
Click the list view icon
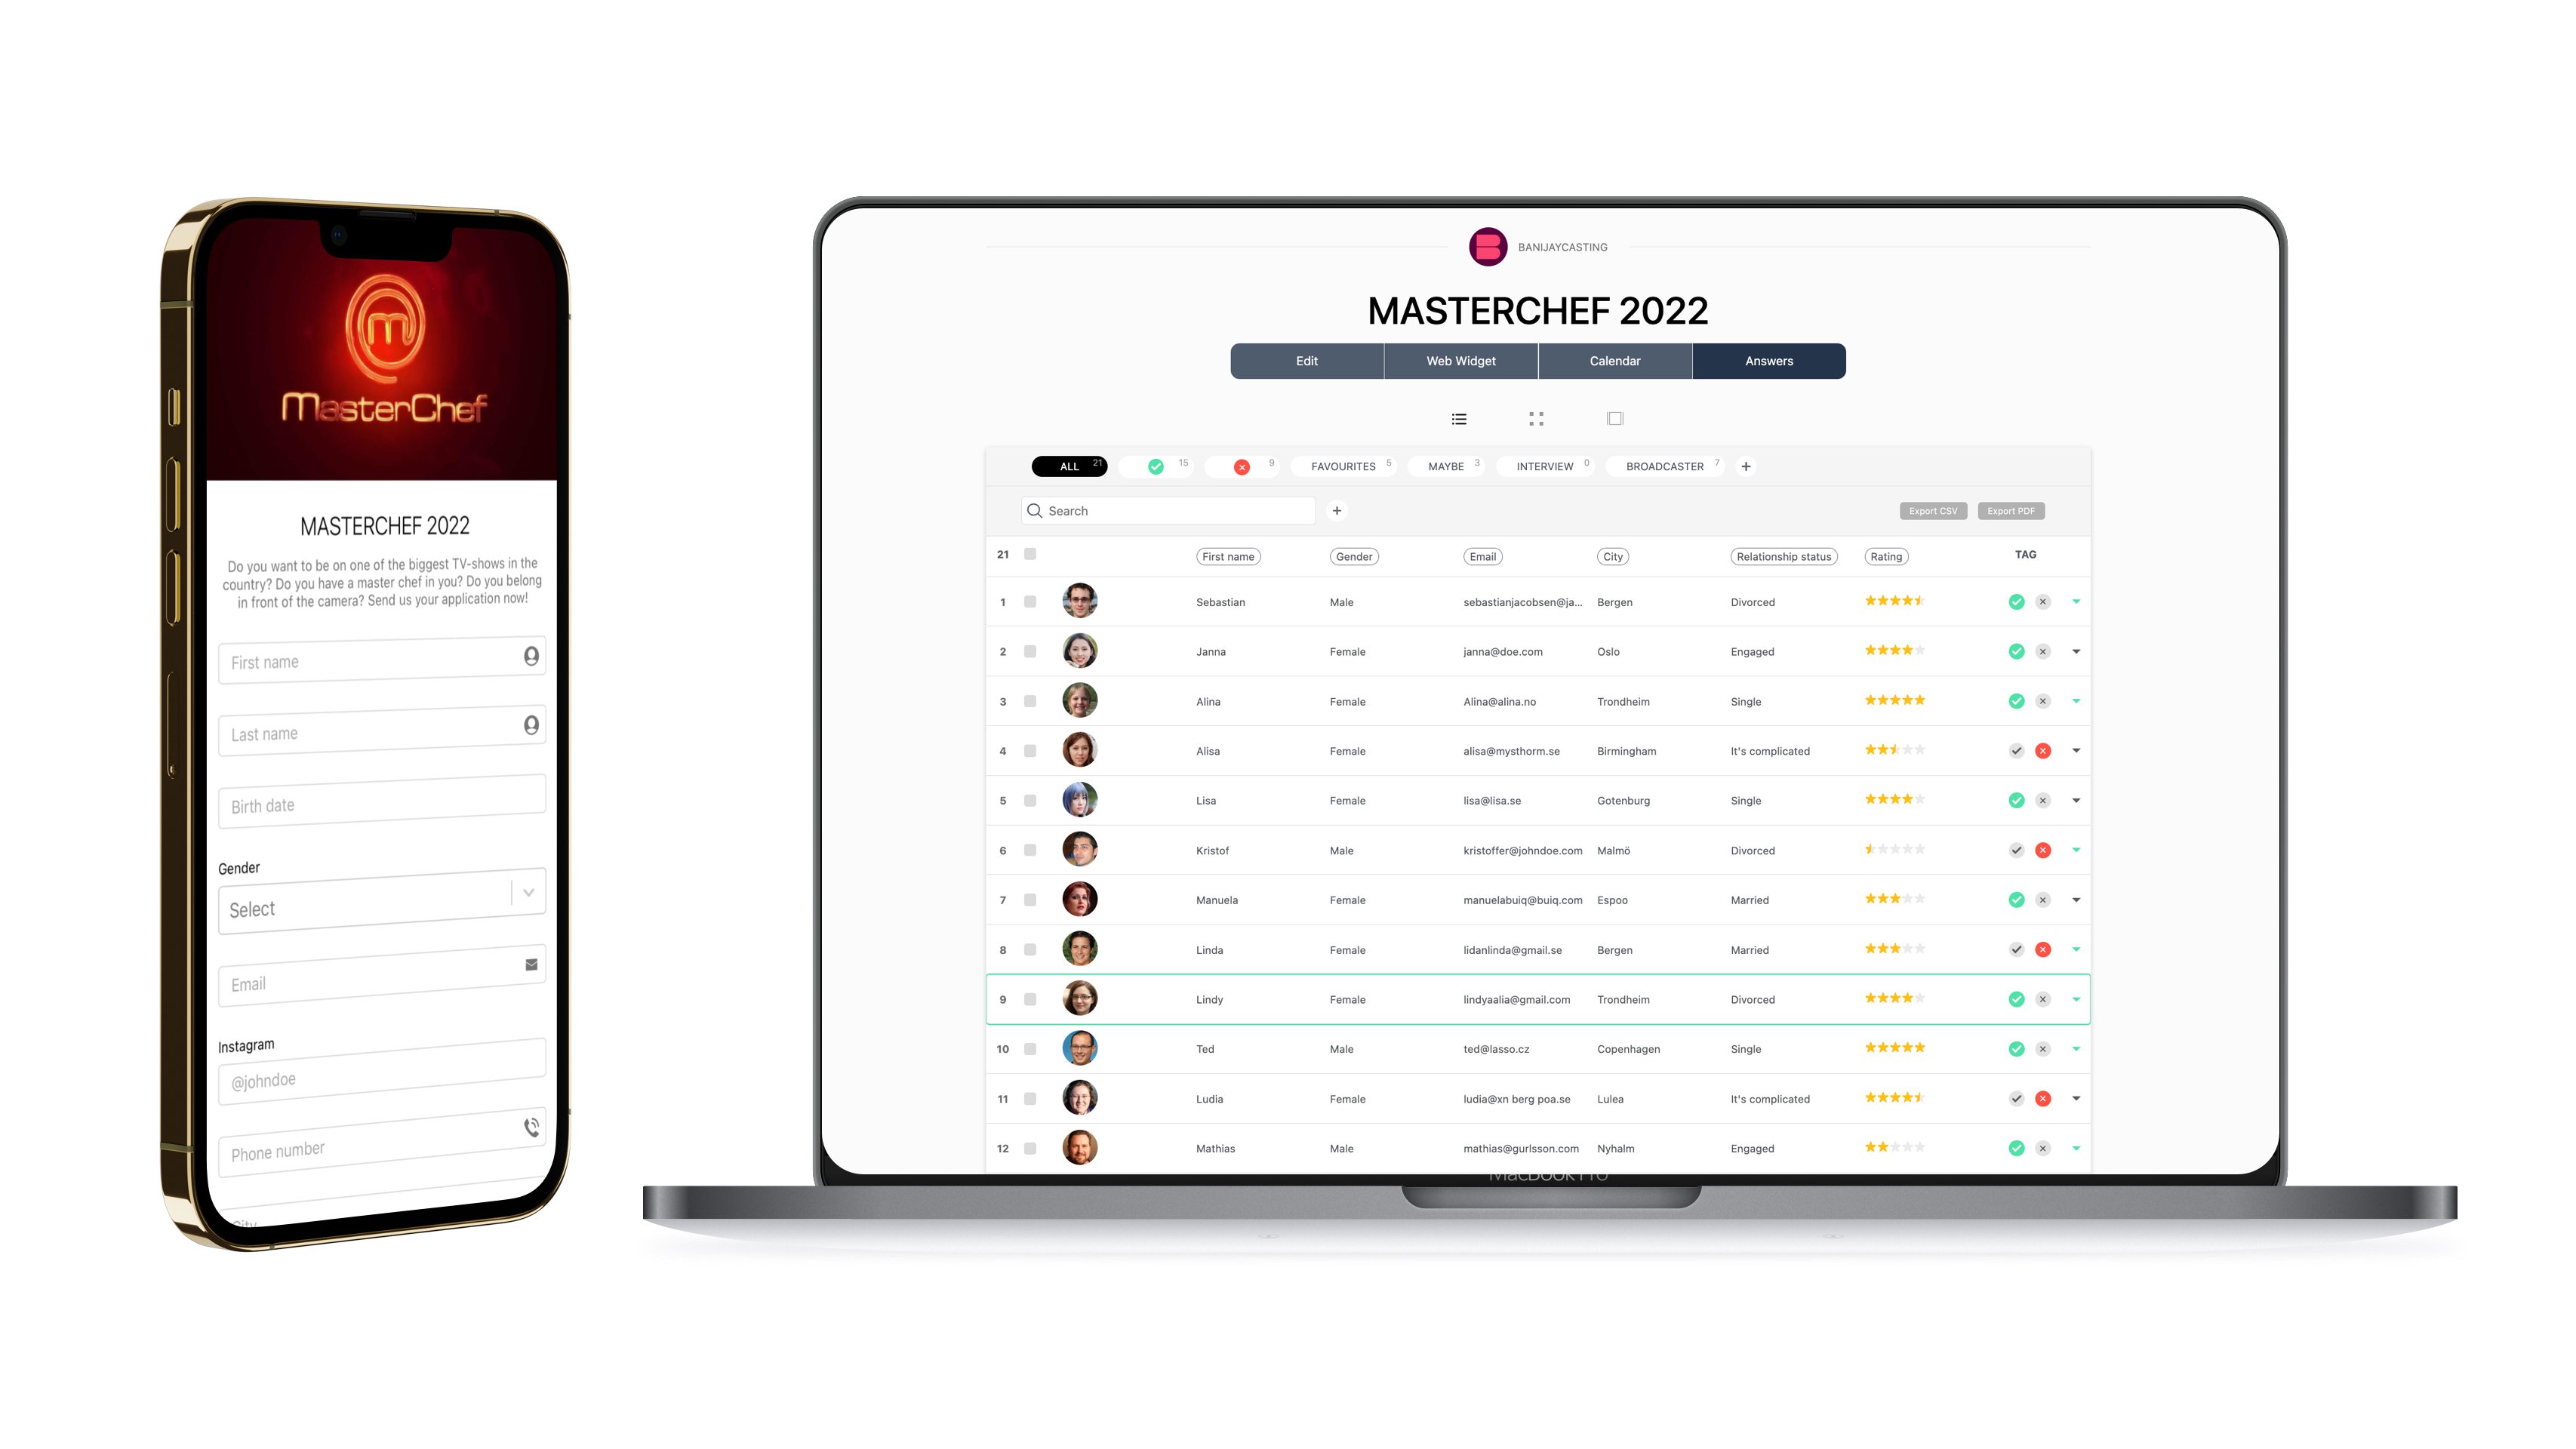tap(1458, 420)
